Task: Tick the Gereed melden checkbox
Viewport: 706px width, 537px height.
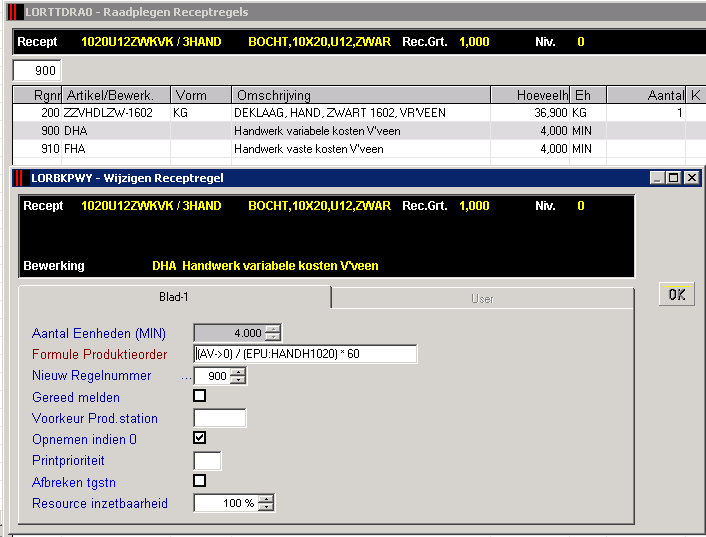Action: pyautogui.click(x=199, y=396)
